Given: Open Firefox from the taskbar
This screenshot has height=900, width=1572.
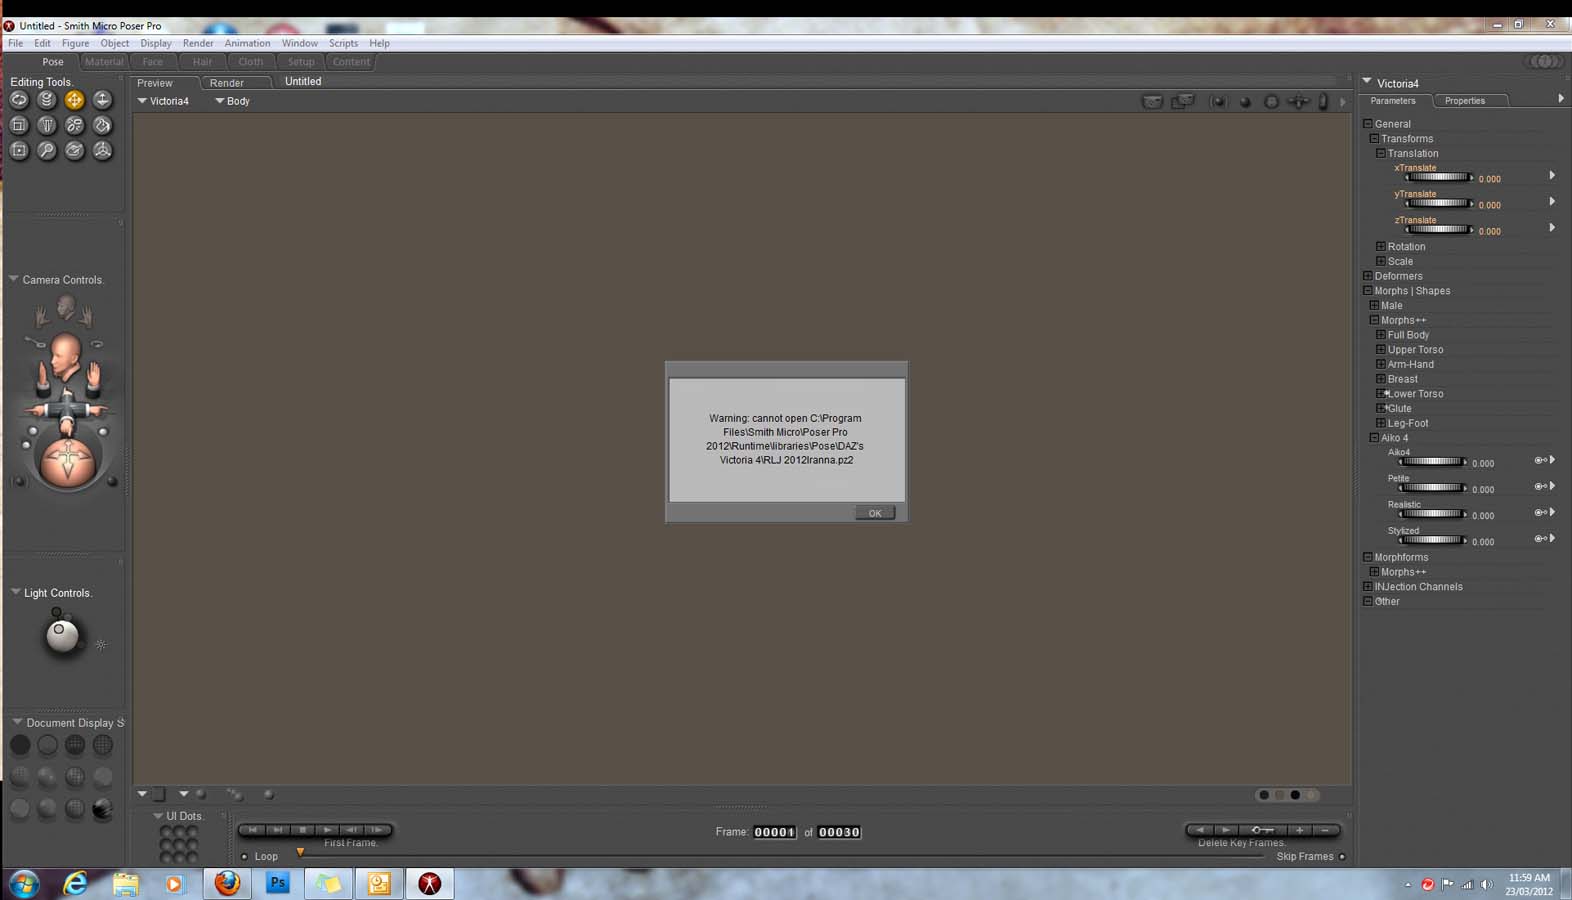Looking at the screenshot, I should tap(227, 883).
